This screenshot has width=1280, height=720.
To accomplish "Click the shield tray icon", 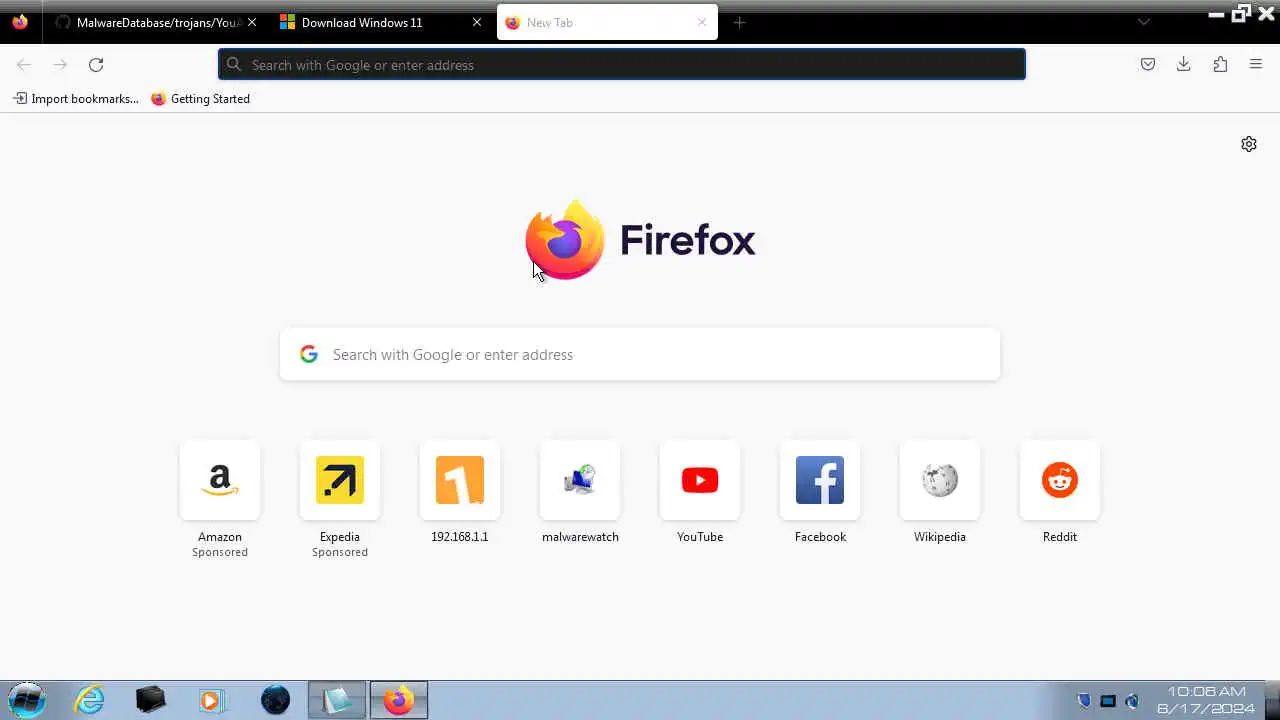I will pyautogui.click(x=1084, y=701).
